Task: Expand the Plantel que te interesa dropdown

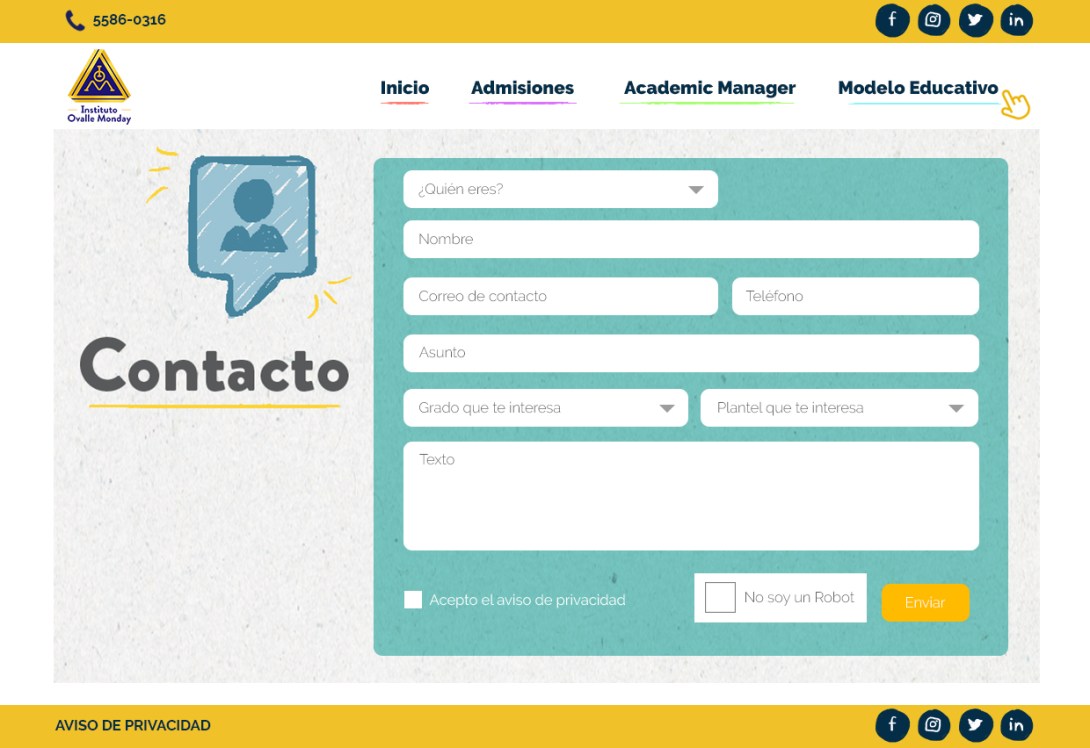Action: point(839,408)
